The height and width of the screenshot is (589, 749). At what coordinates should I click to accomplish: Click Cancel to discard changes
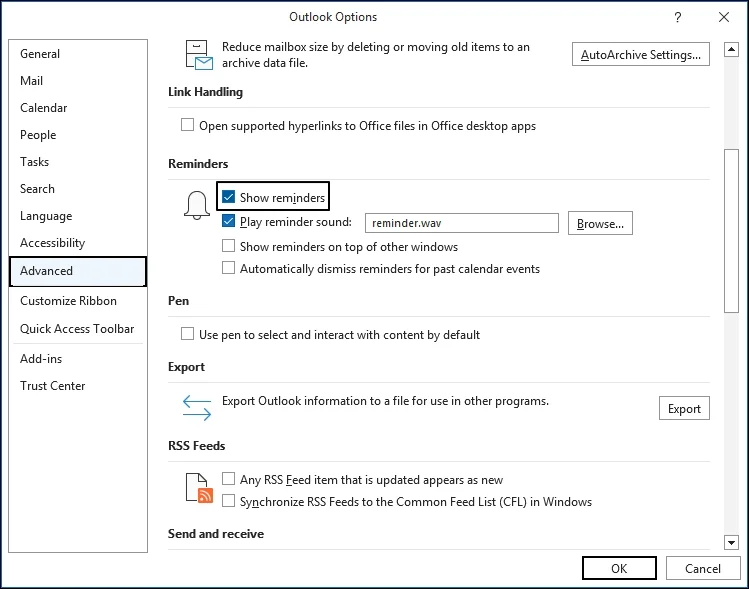pos(703,568)
